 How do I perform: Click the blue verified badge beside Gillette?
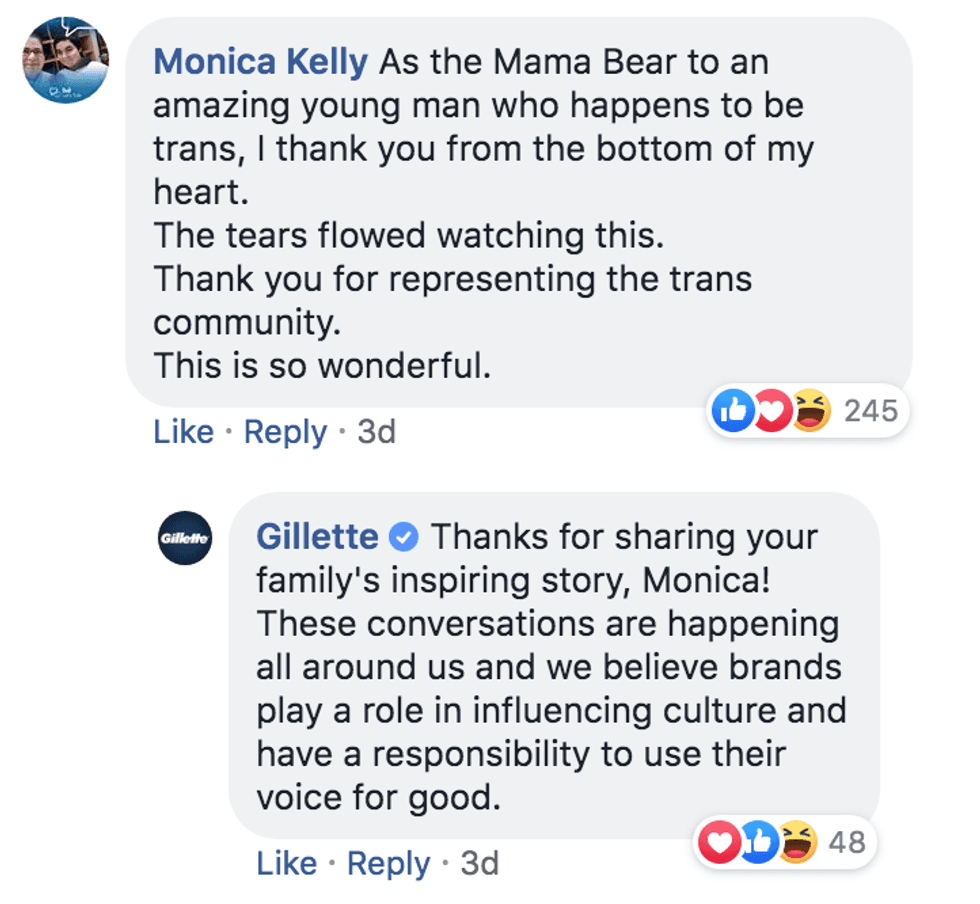(x=403, y=538)
